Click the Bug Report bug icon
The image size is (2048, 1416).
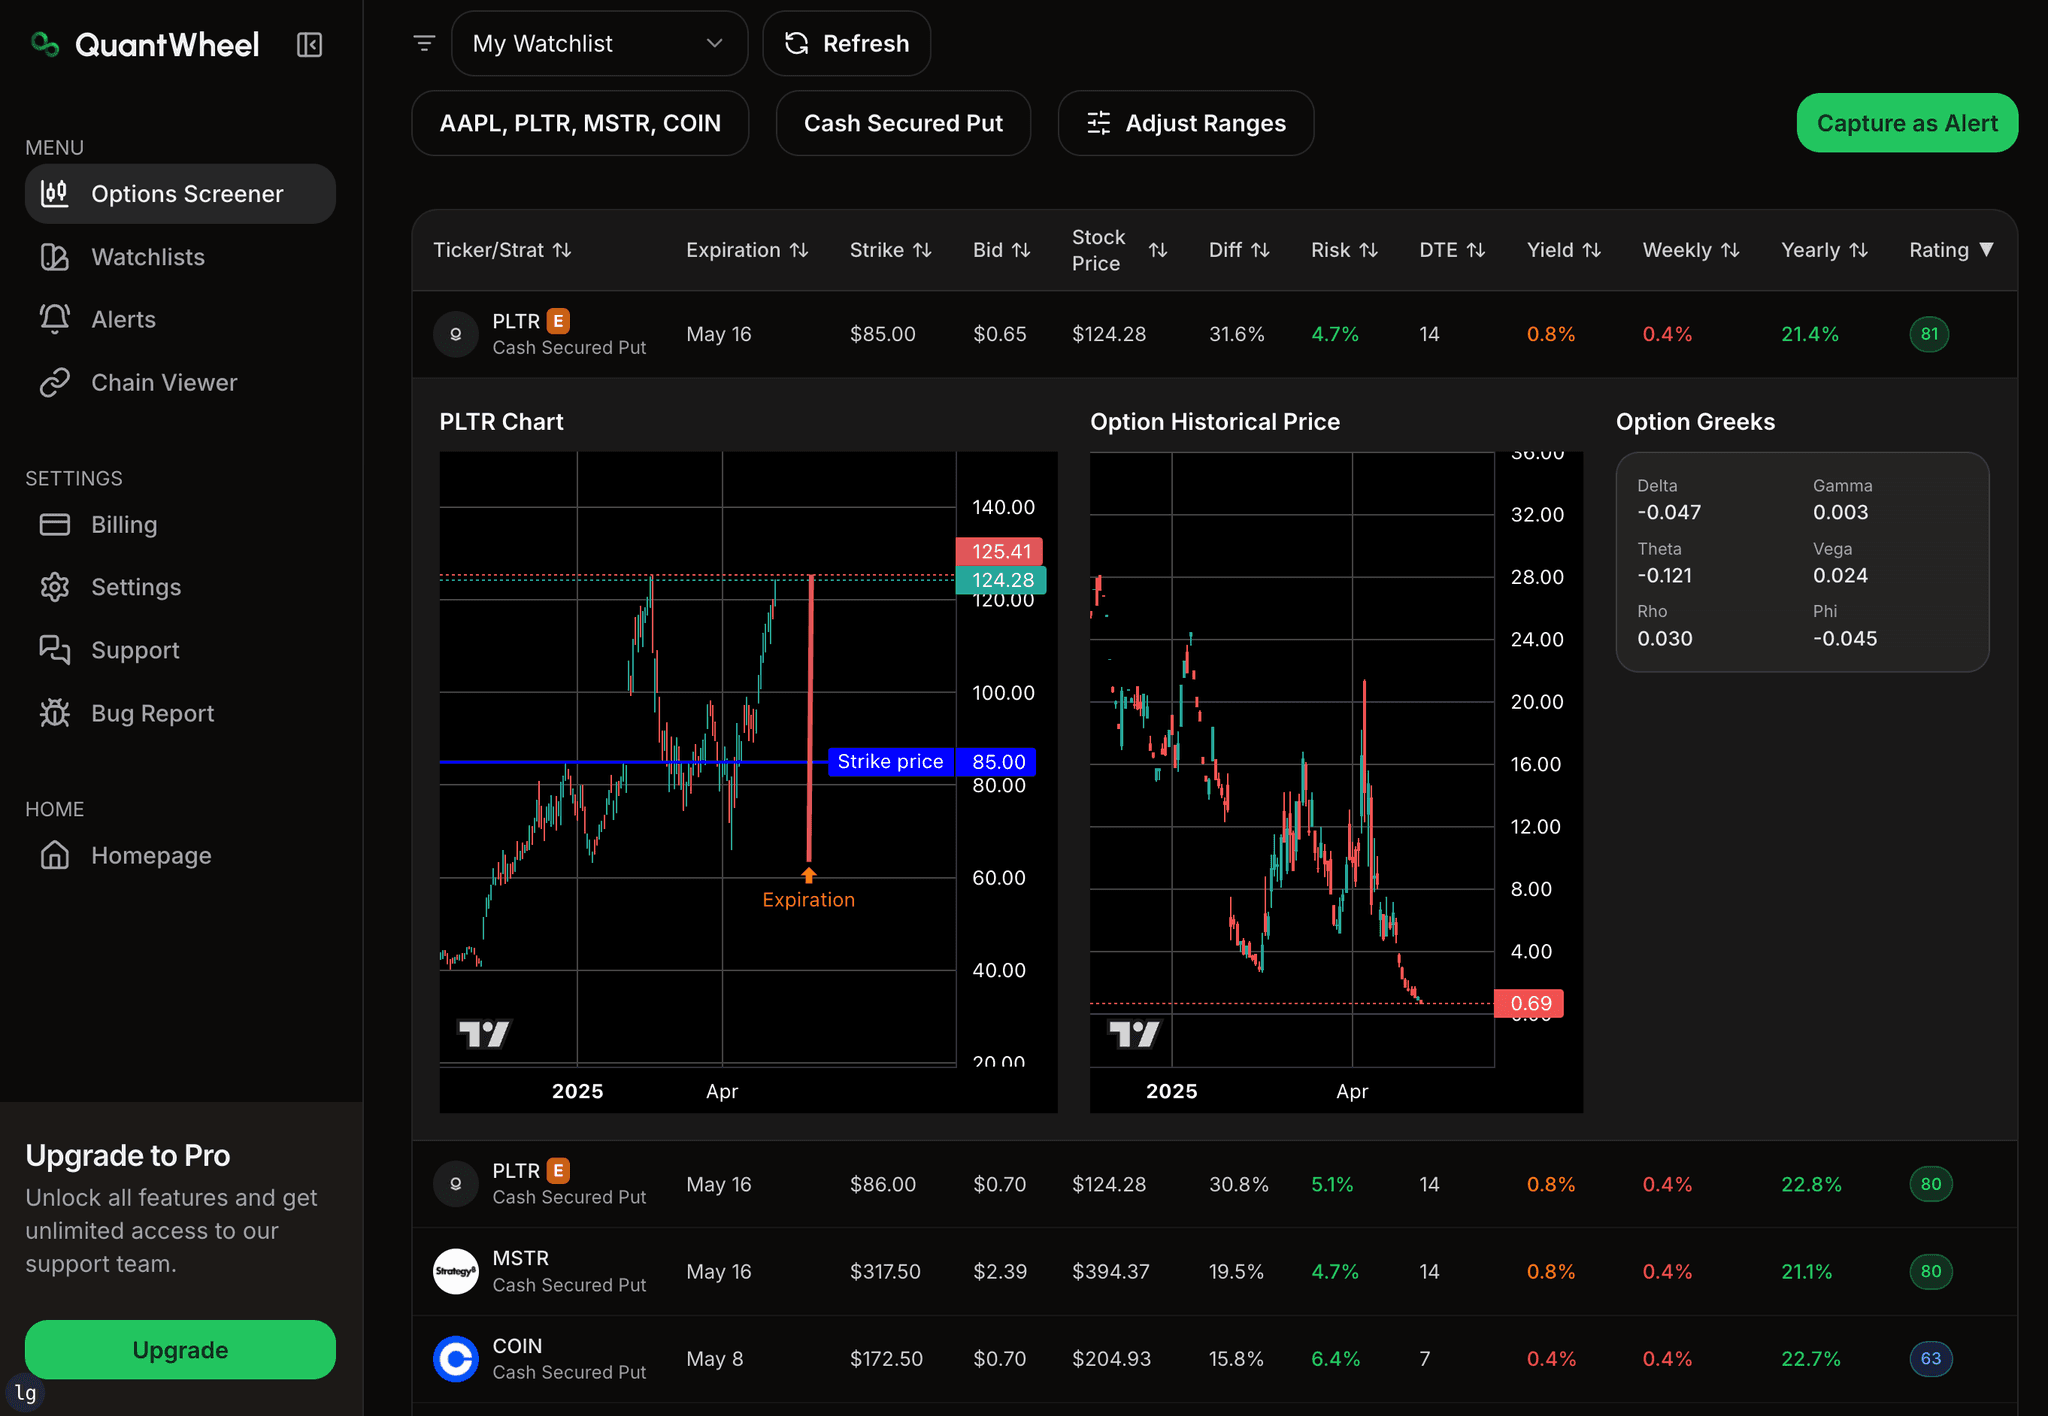[x=55, y=713]
